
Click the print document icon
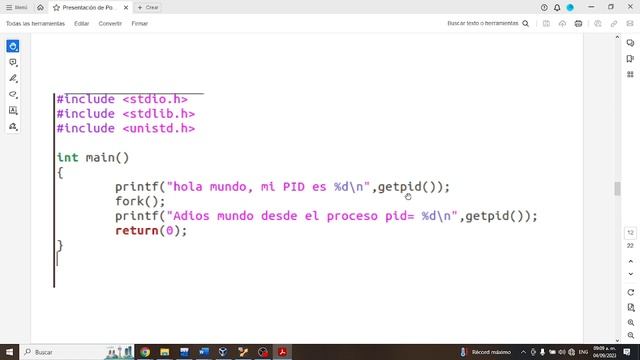[578, 24]
